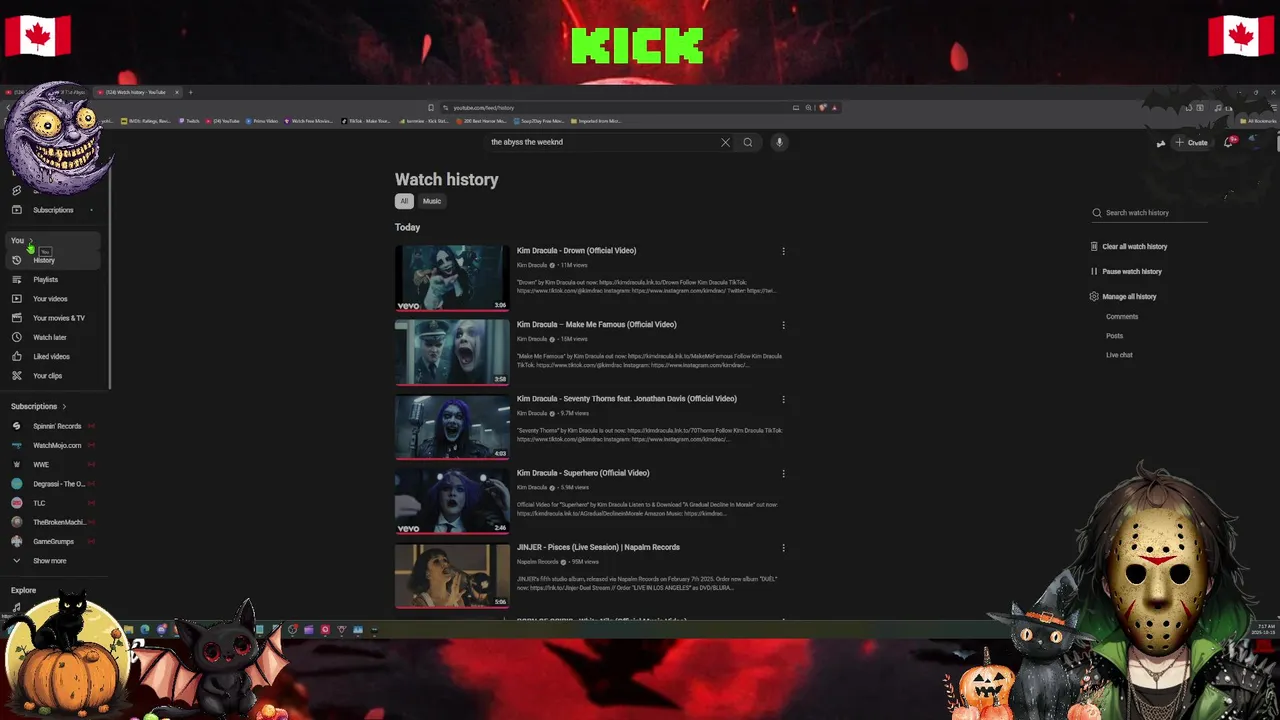The height and width of the screenshot is (720, 1280).
Task: Open the title Kim Dracula - Superhero (Official Video)
Action: [x=583, y=473]
